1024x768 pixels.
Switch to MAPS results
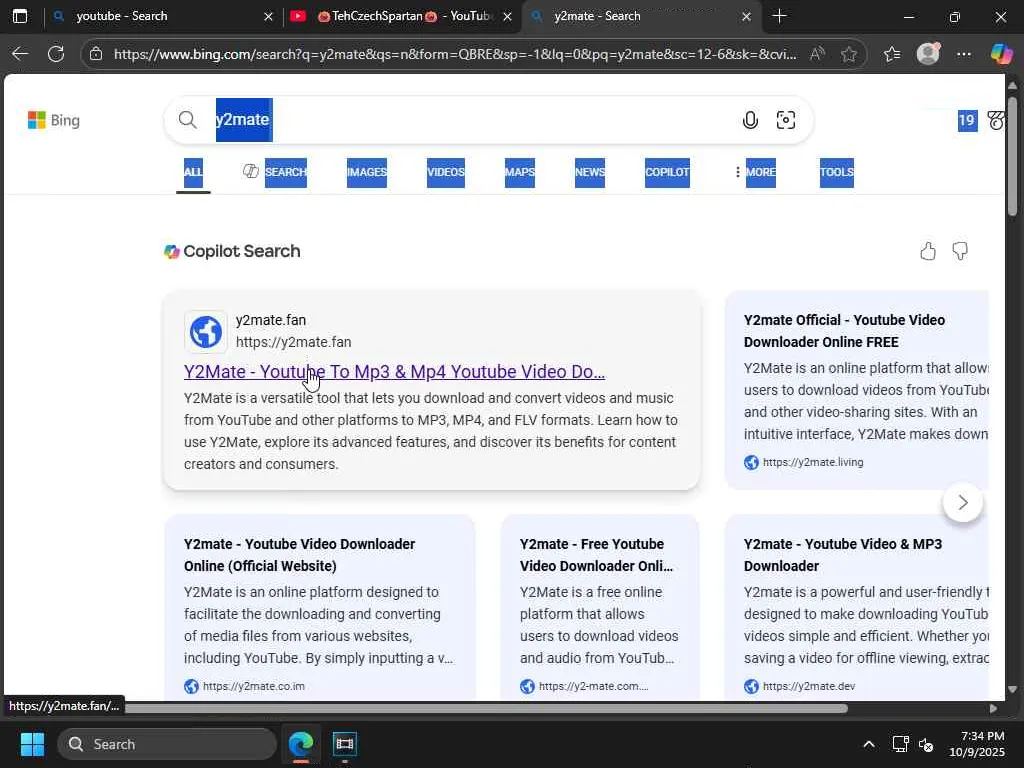tap(520, 172)
